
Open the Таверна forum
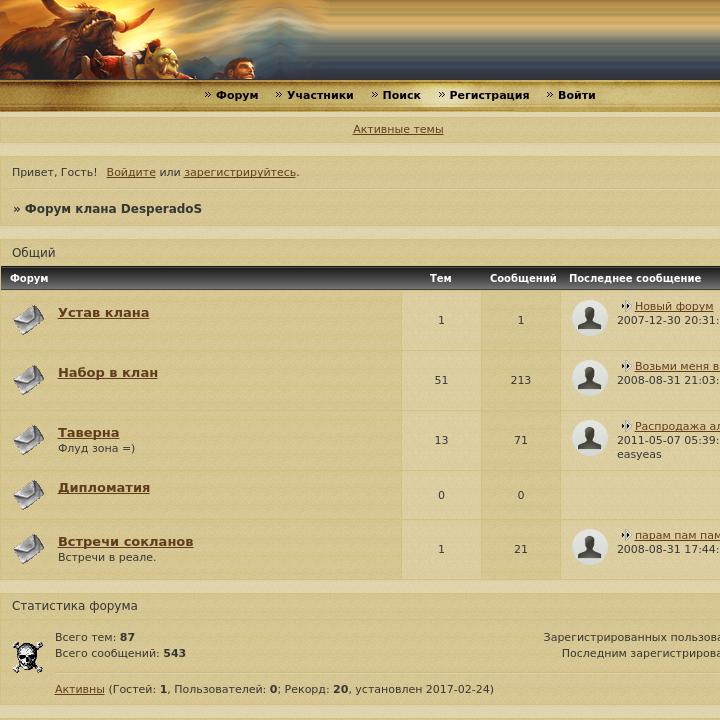[x=88, y=433]
